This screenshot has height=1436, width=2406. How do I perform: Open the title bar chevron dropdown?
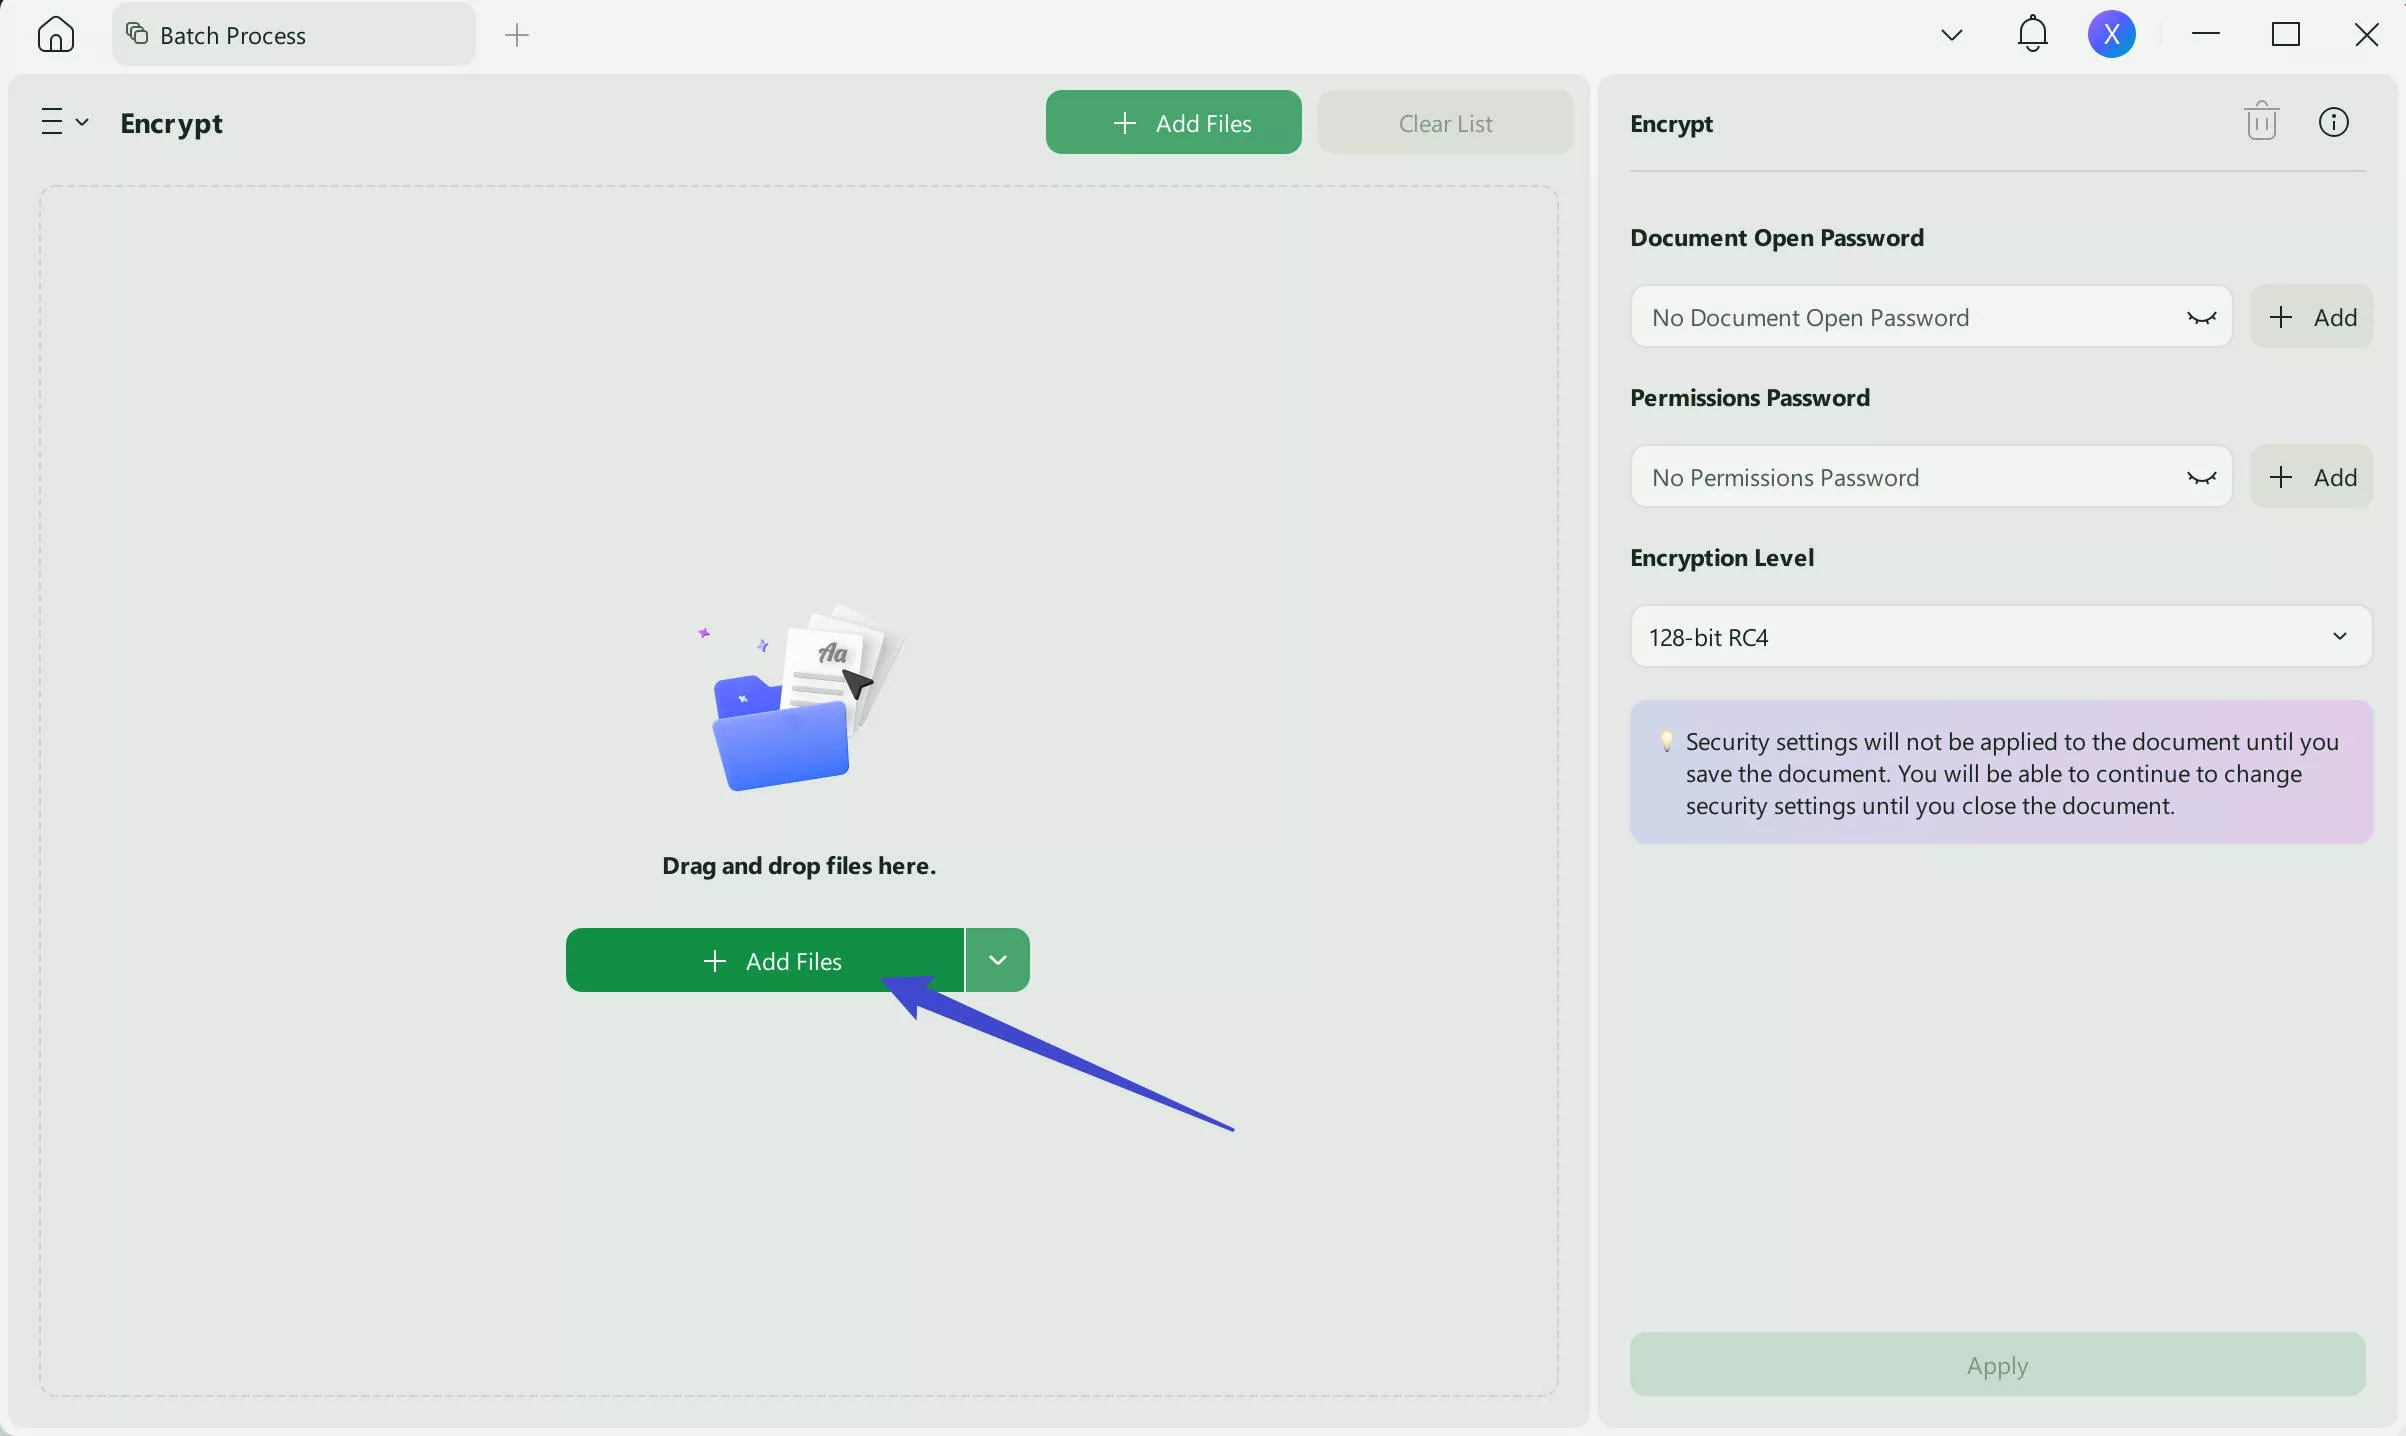tap(1951, 35)
